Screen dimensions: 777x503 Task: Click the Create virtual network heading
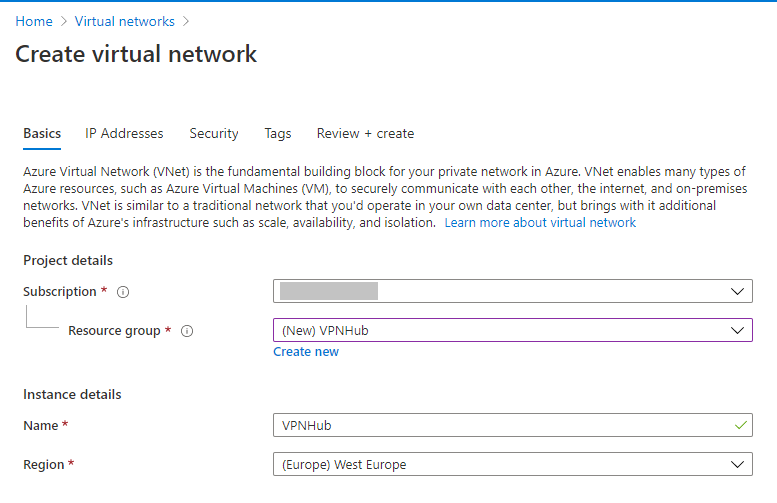(136, 54)
